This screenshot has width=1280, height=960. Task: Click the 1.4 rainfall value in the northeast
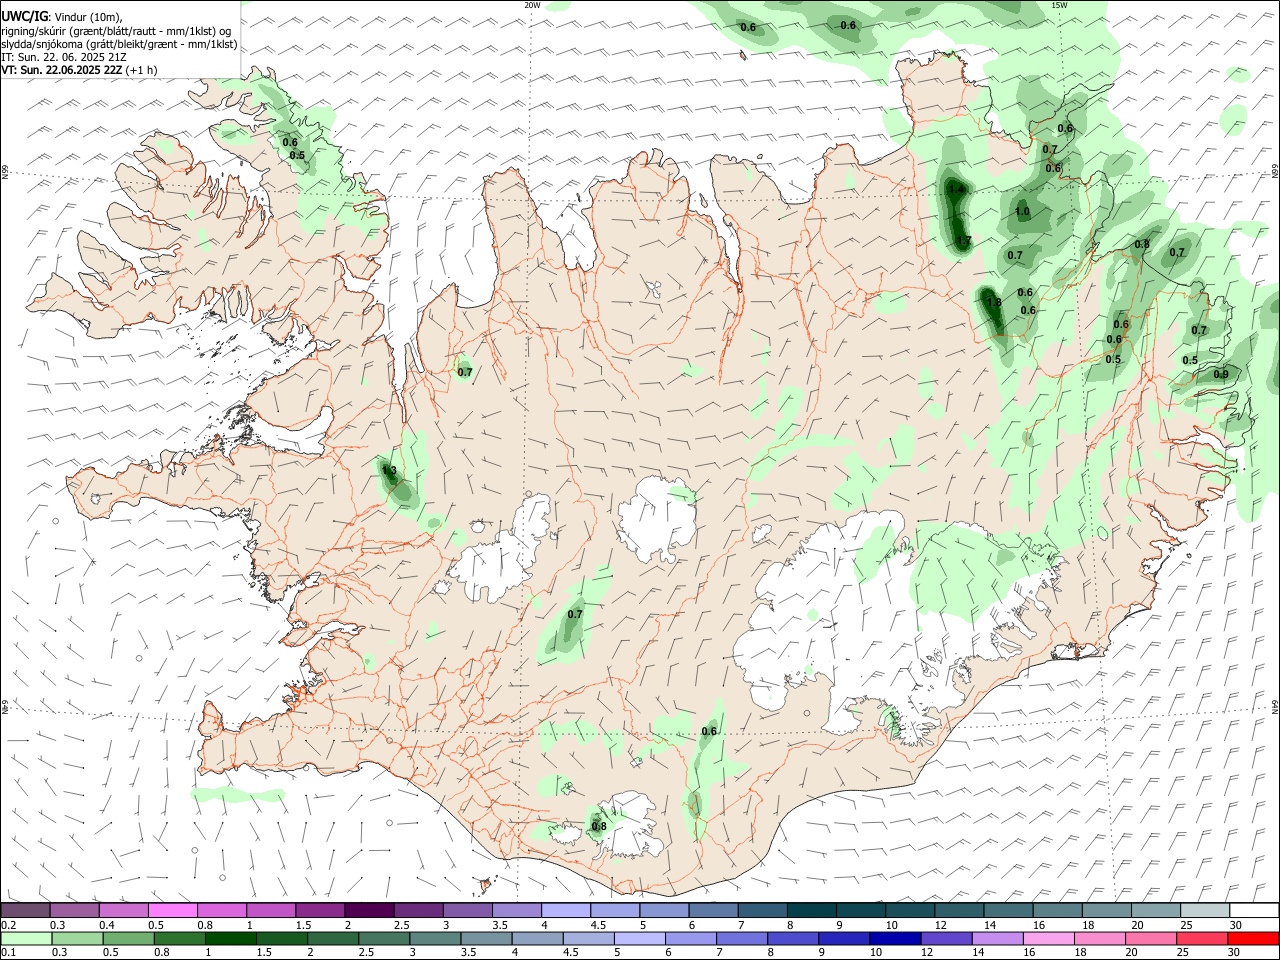point(957,189)
